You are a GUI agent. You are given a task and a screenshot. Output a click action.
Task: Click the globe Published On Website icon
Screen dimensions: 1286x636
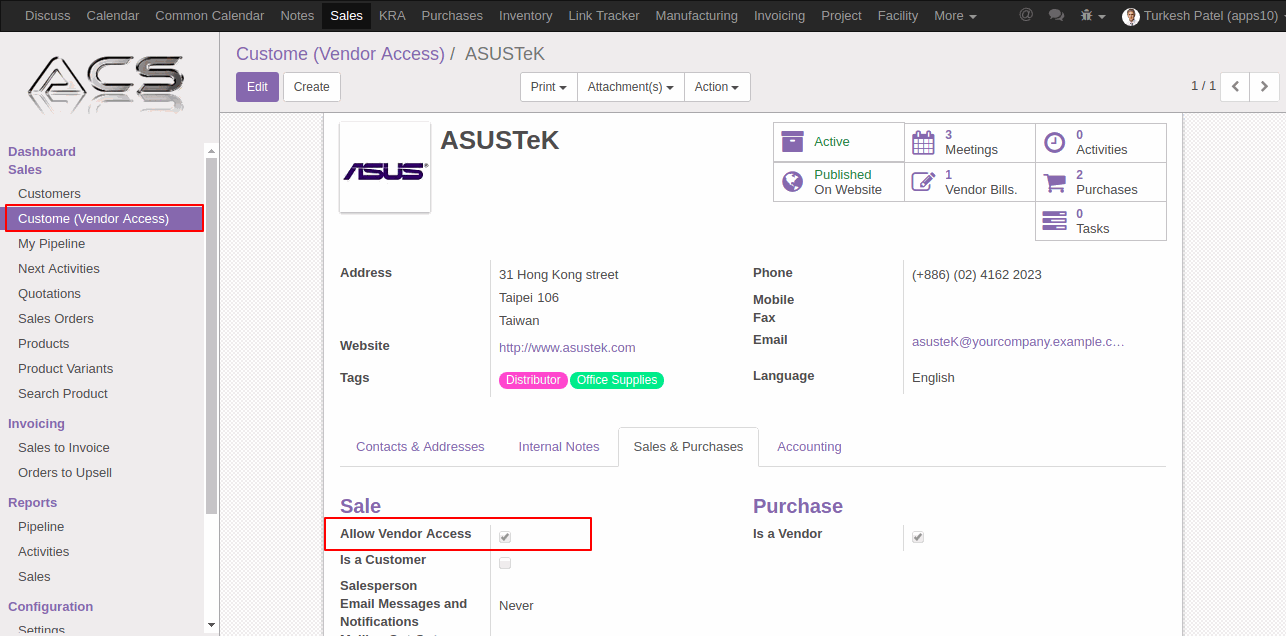(792, 182)
